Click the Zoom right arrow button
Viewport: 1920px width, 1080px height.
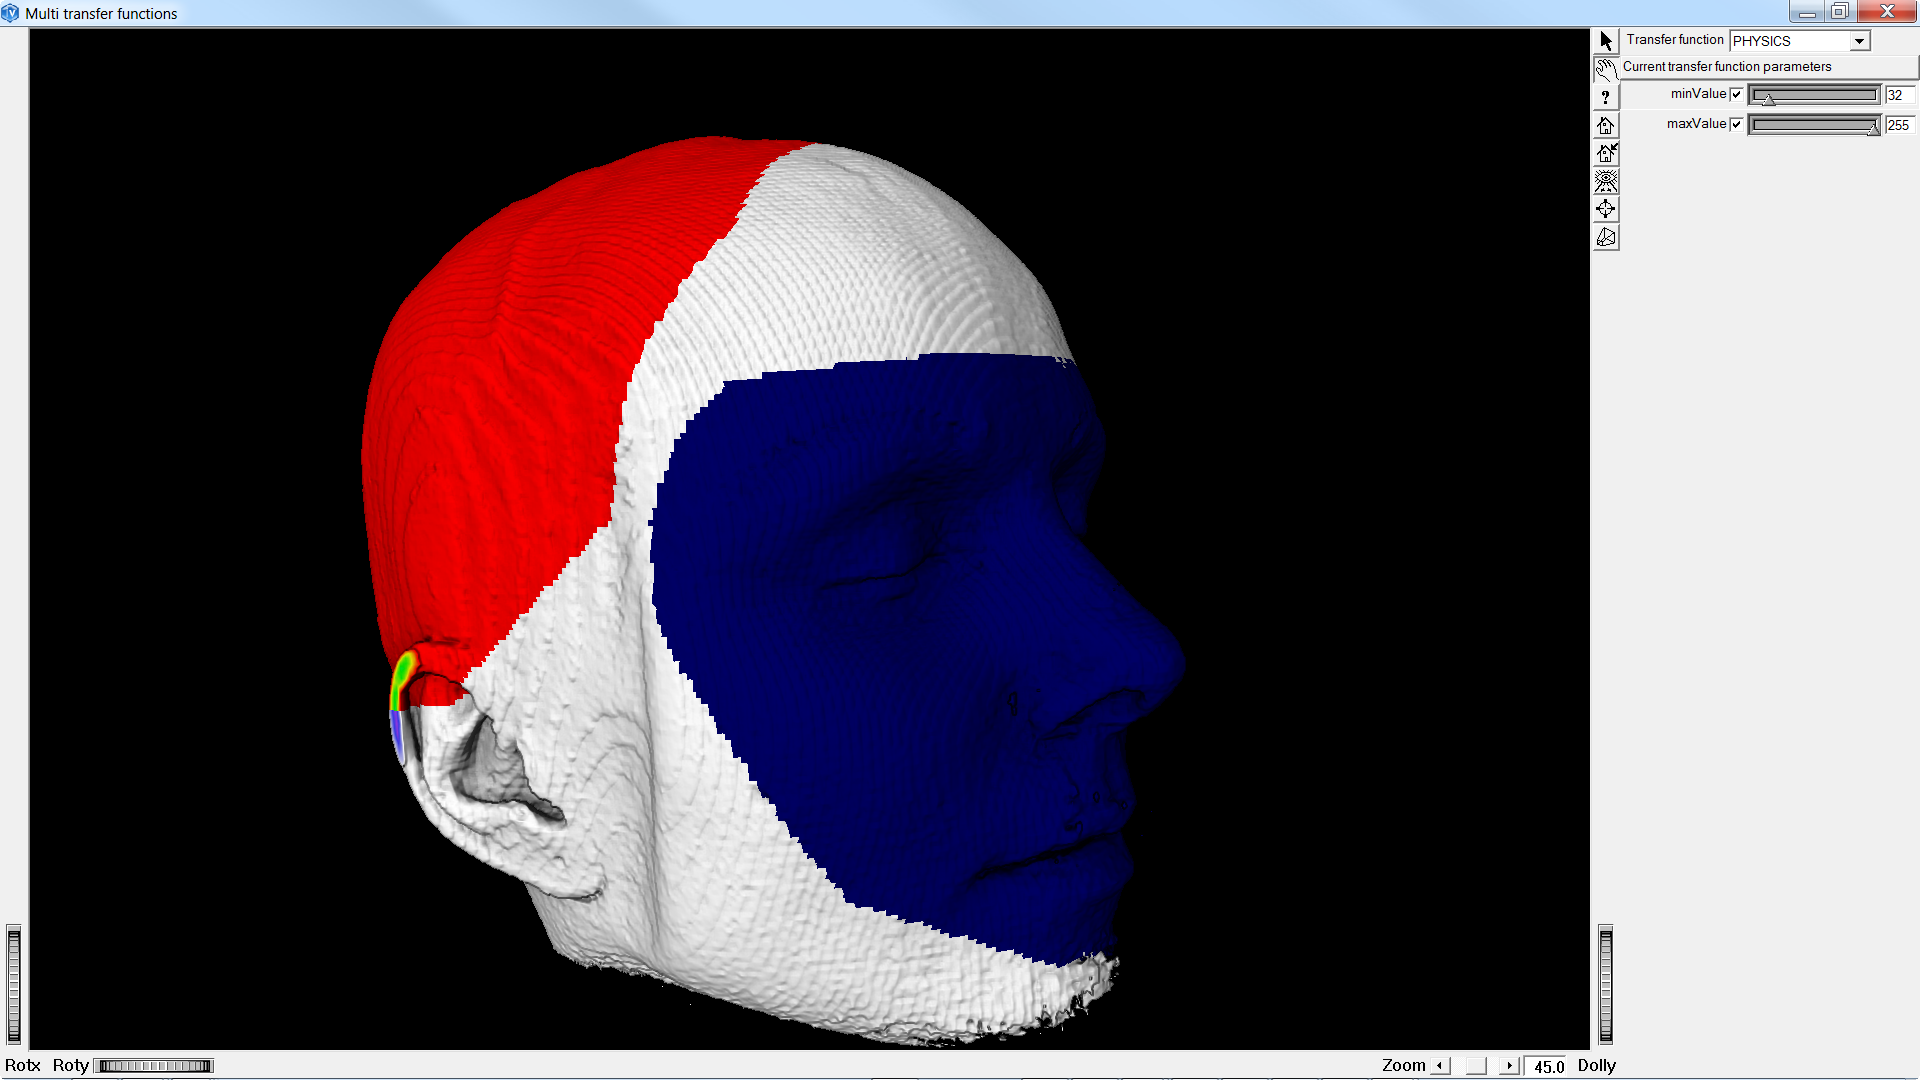(1509, 1066)
